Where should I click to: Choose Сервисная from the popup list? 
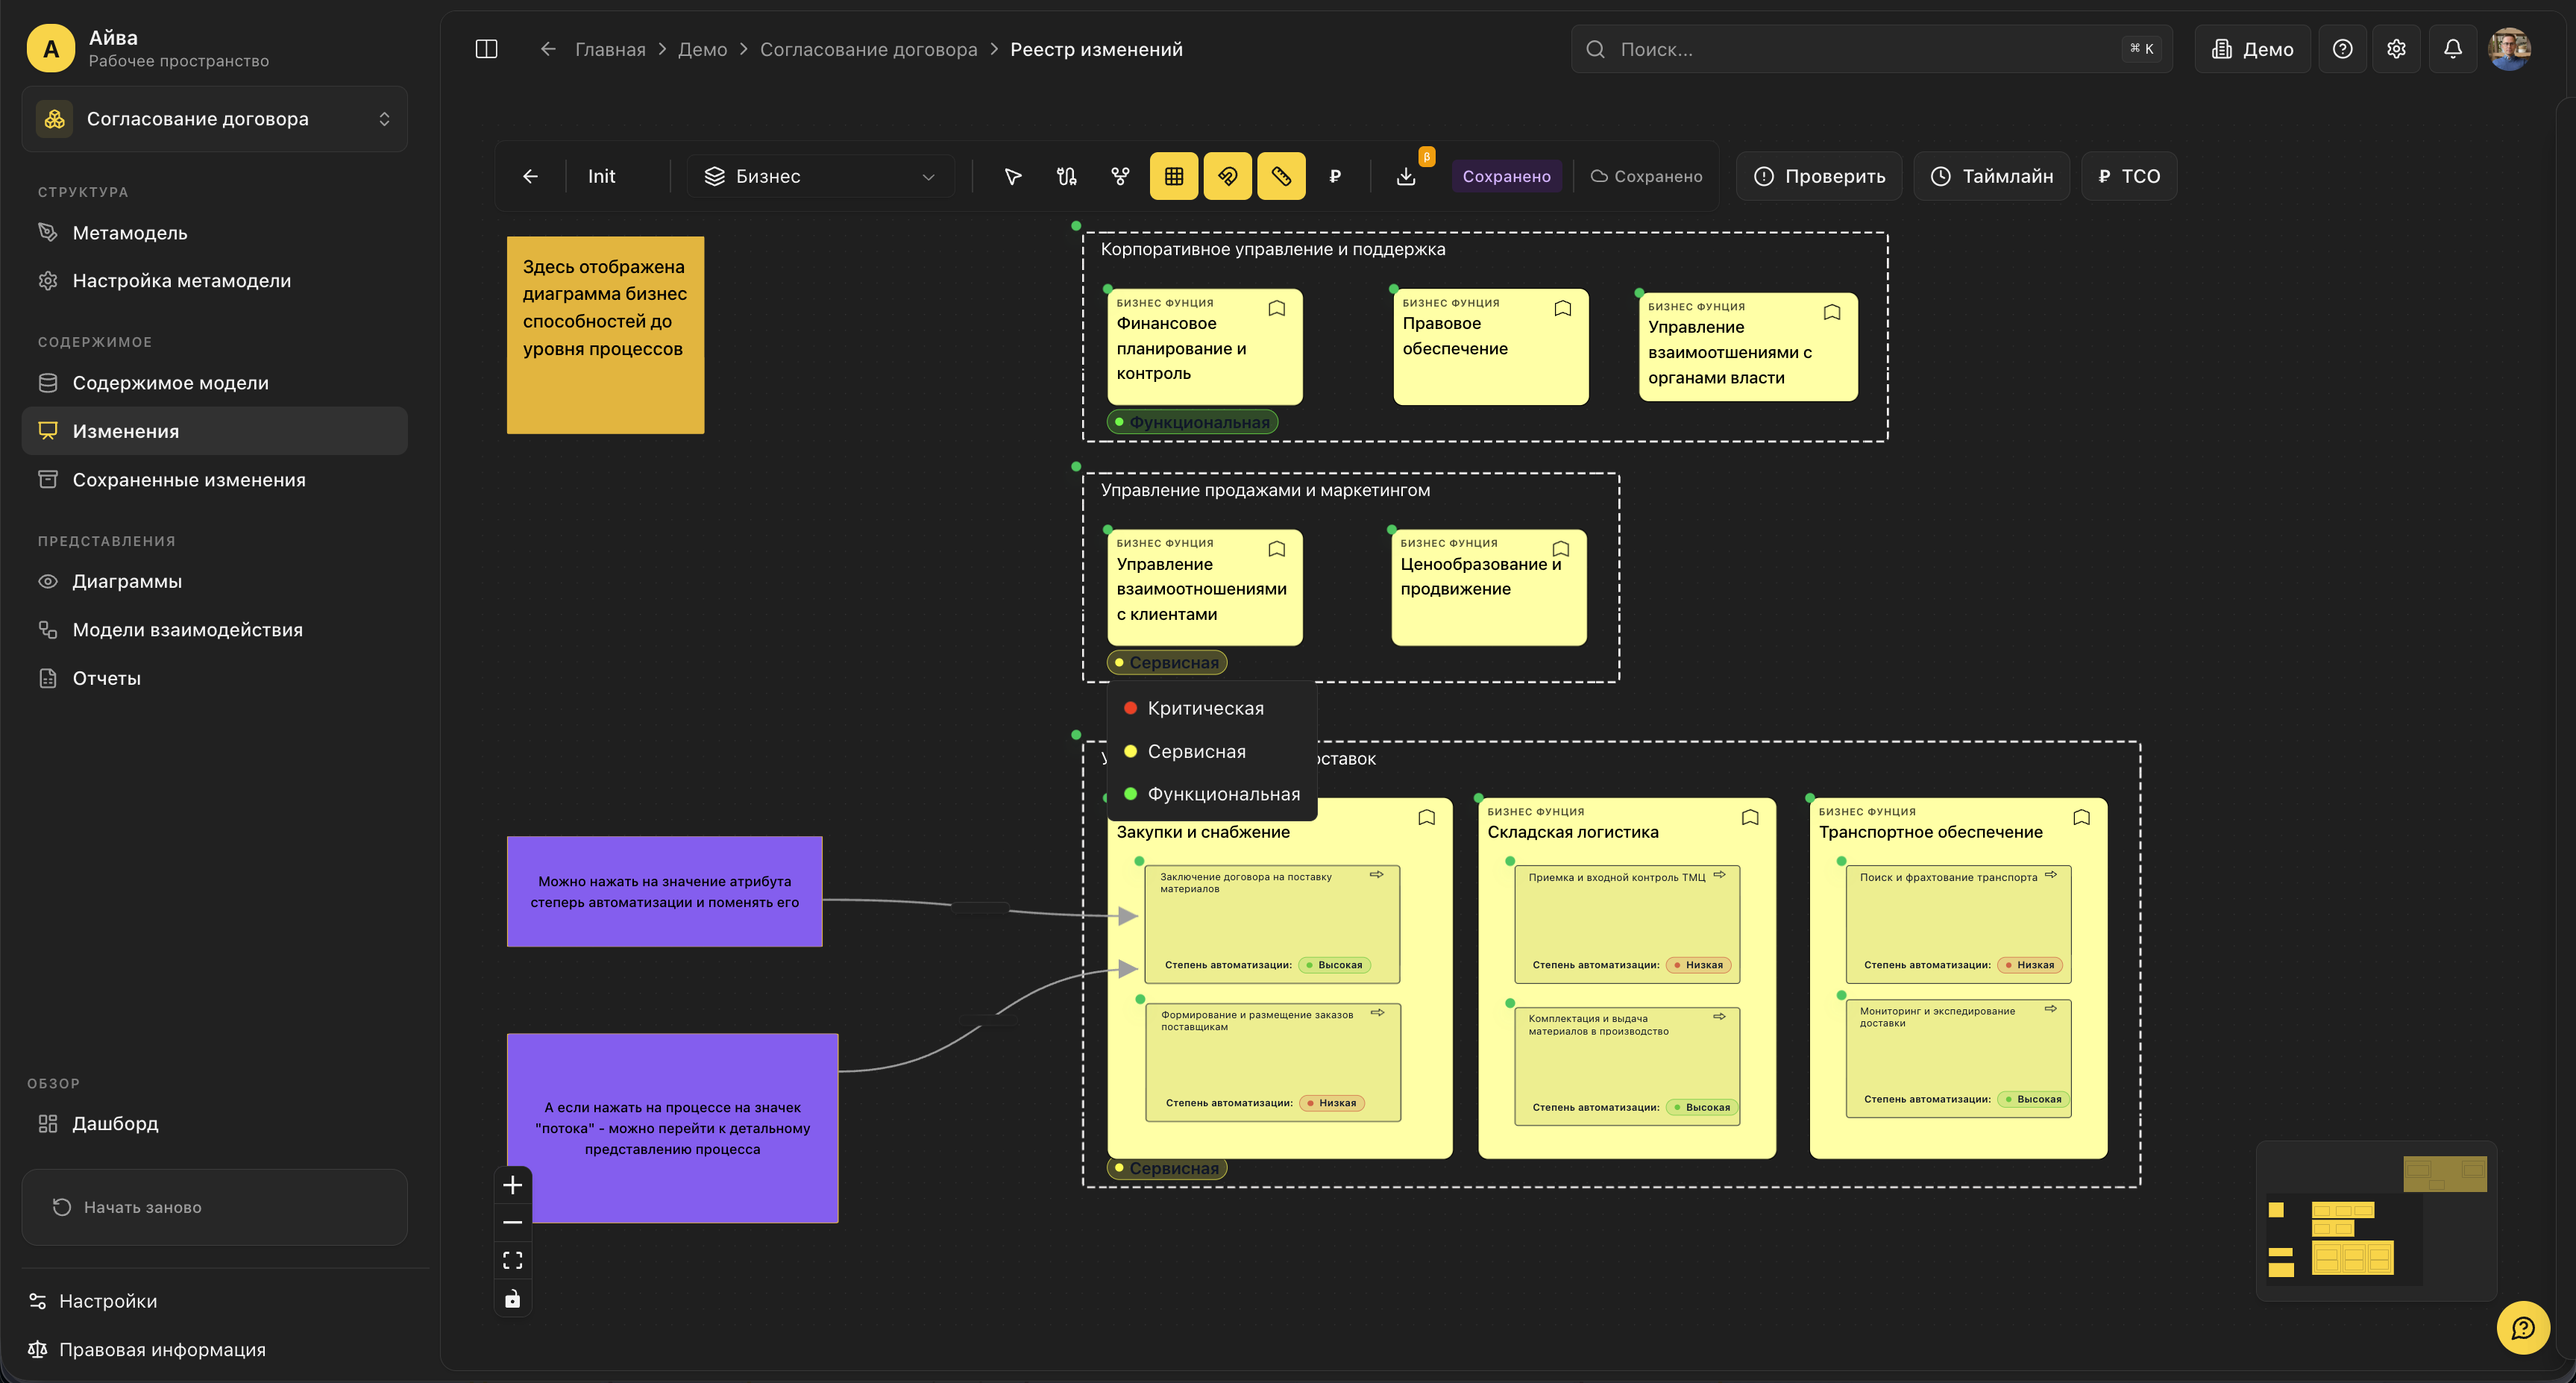click(x=1212, y=751)
